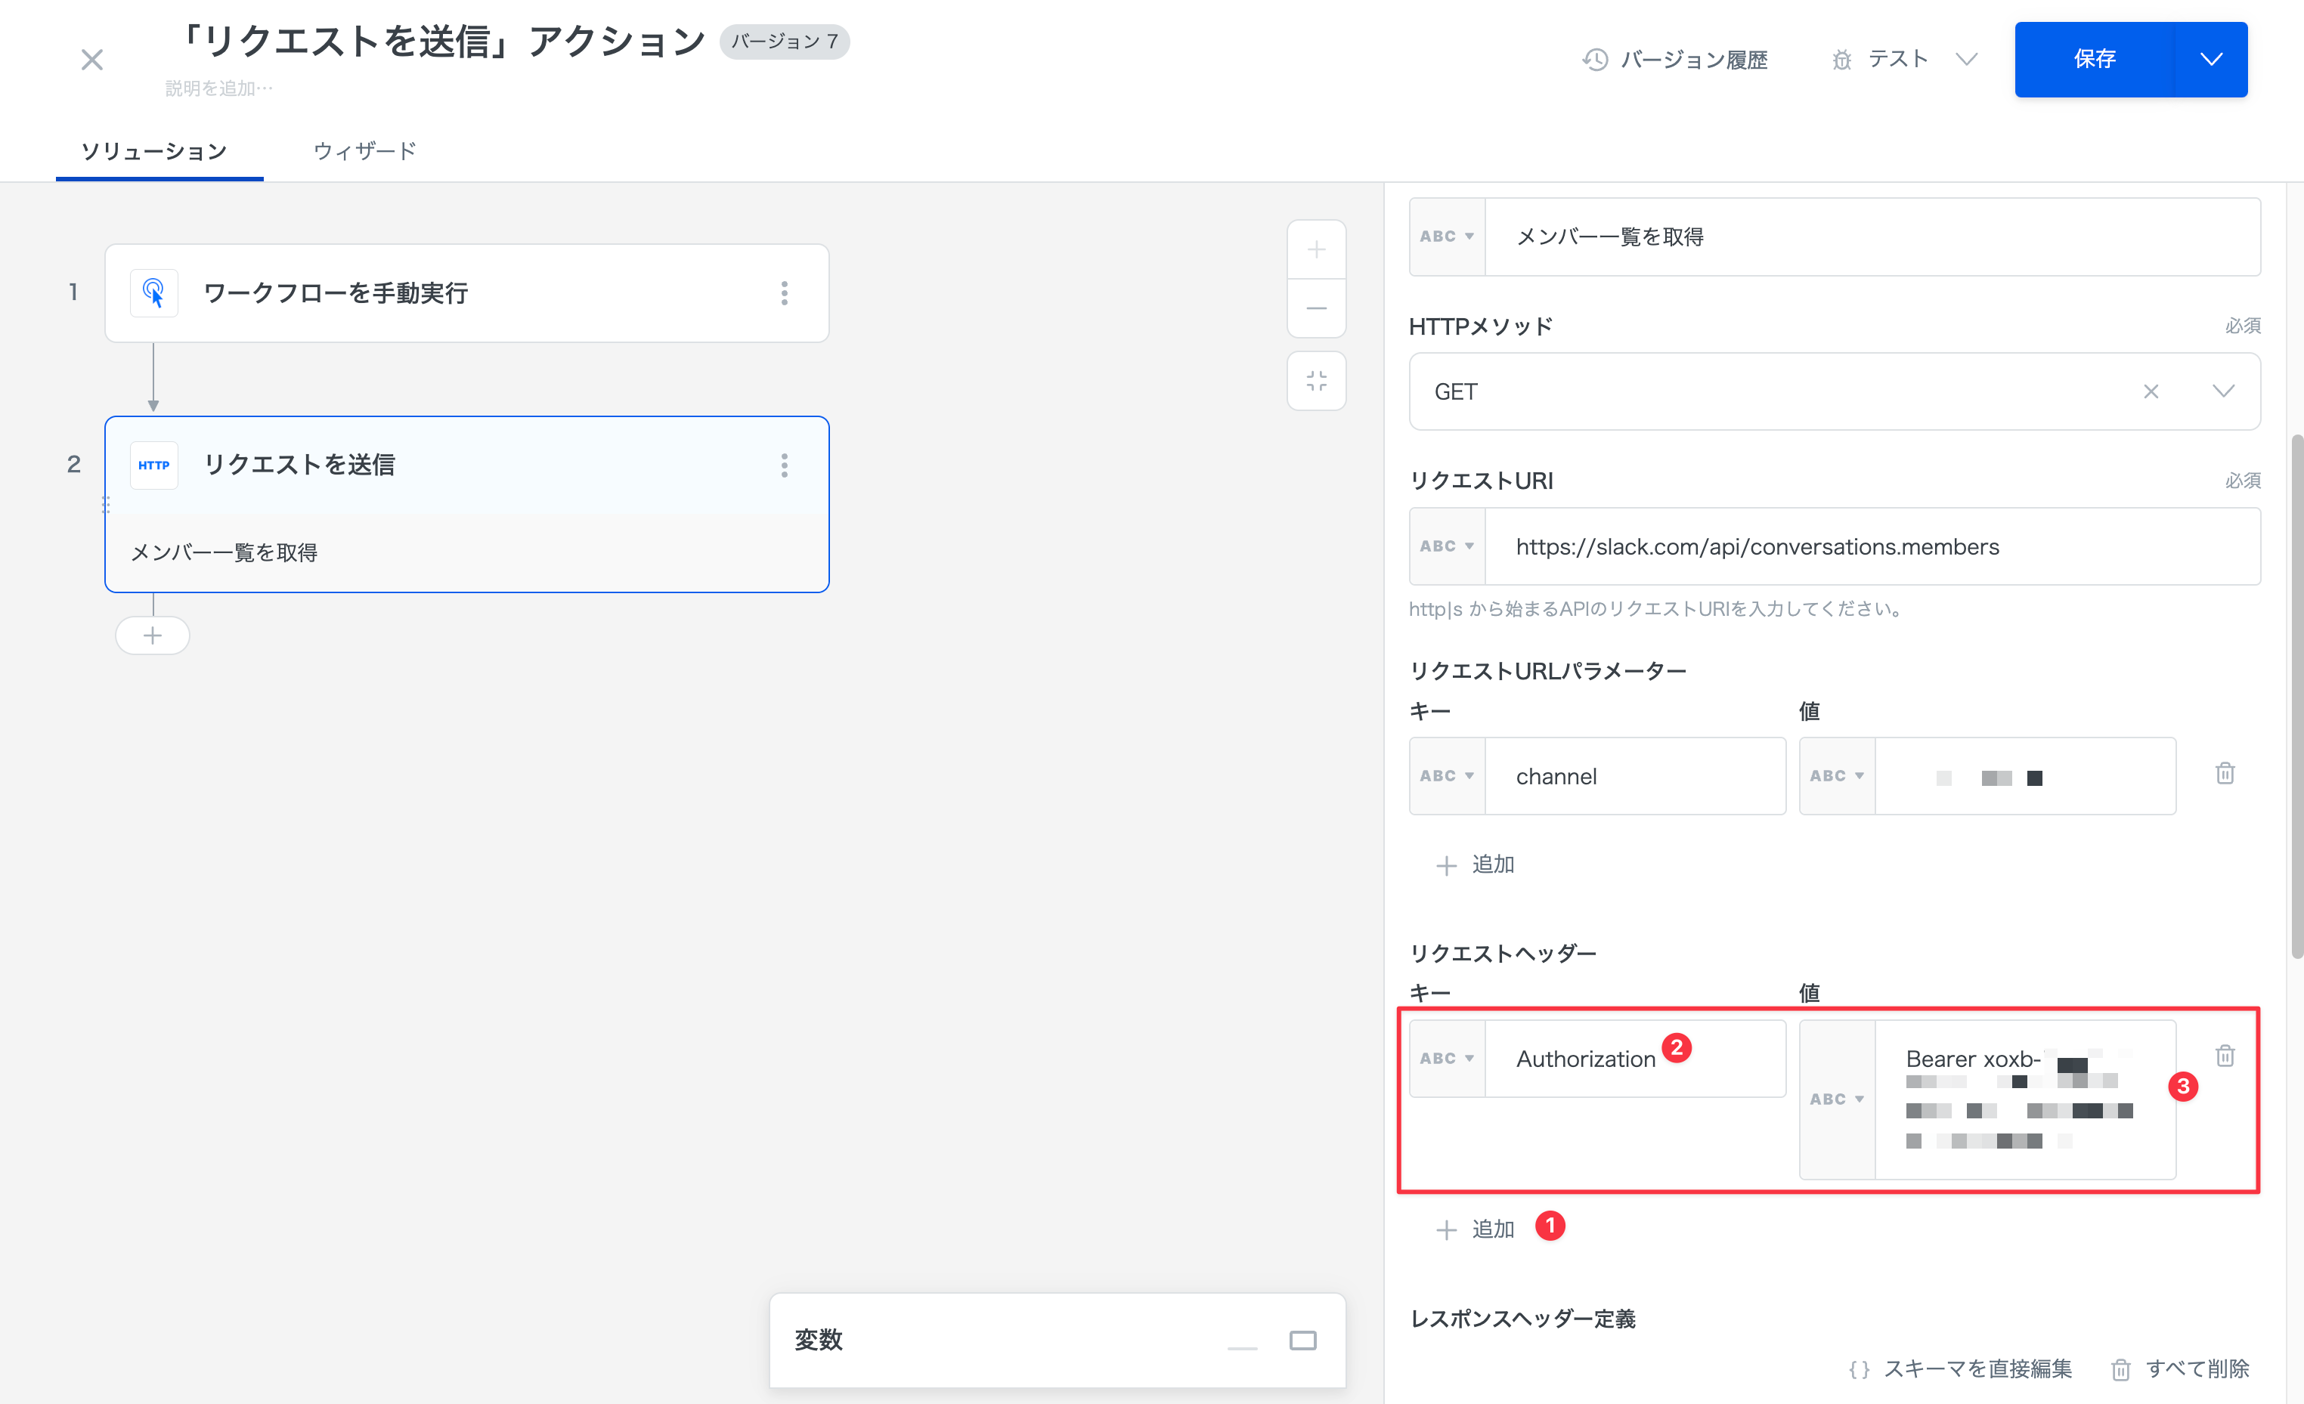
Task: Click the fit-to-view icon below zoom controls
Action: pyautogui.click(x=1317, y=381)
